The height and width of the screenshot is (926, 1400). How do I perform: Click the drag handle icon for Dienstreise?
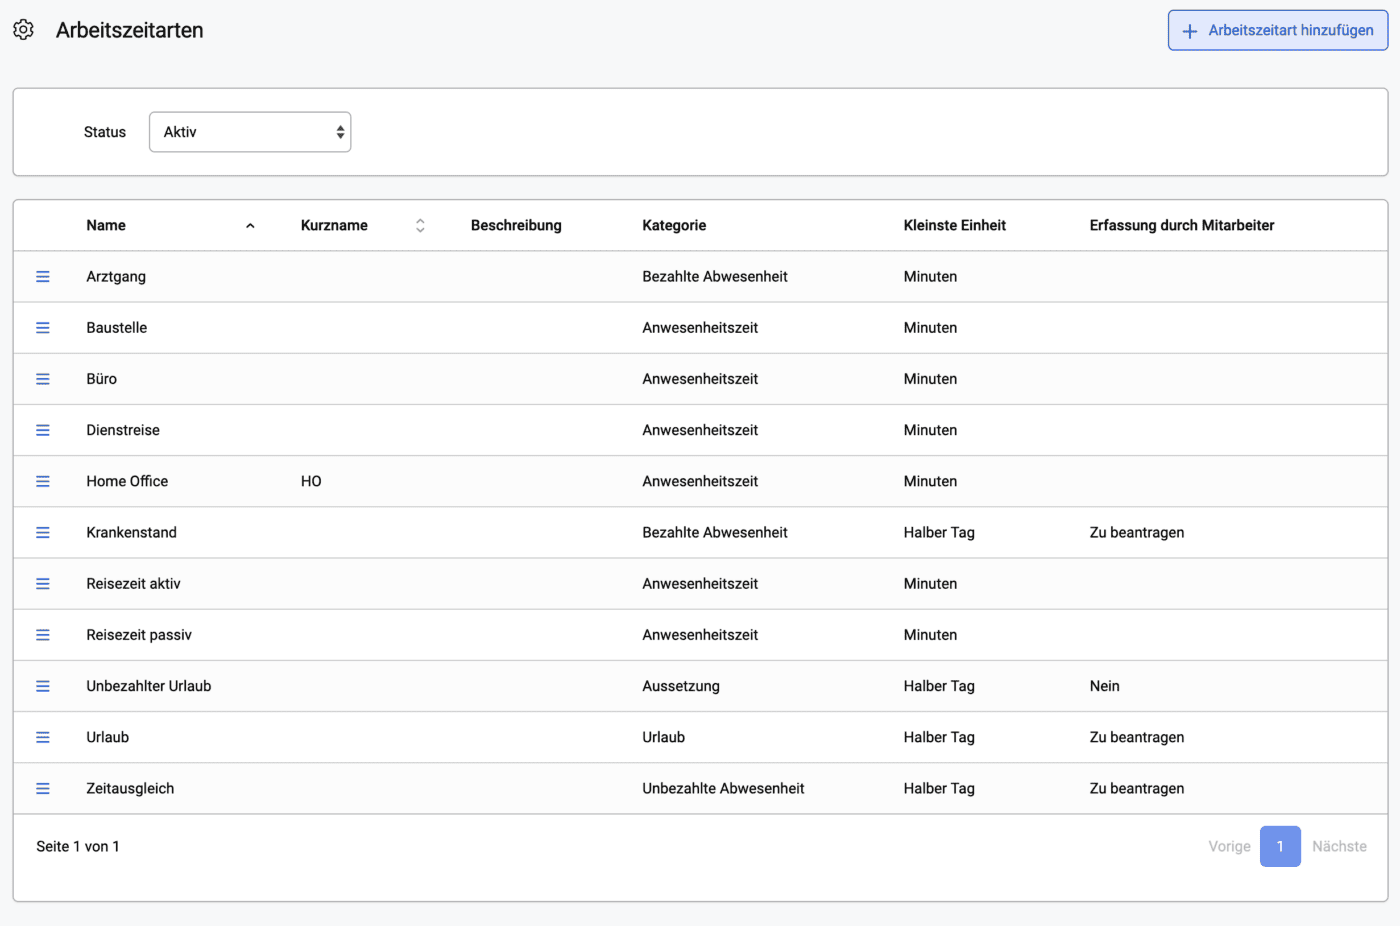point(43,430)
